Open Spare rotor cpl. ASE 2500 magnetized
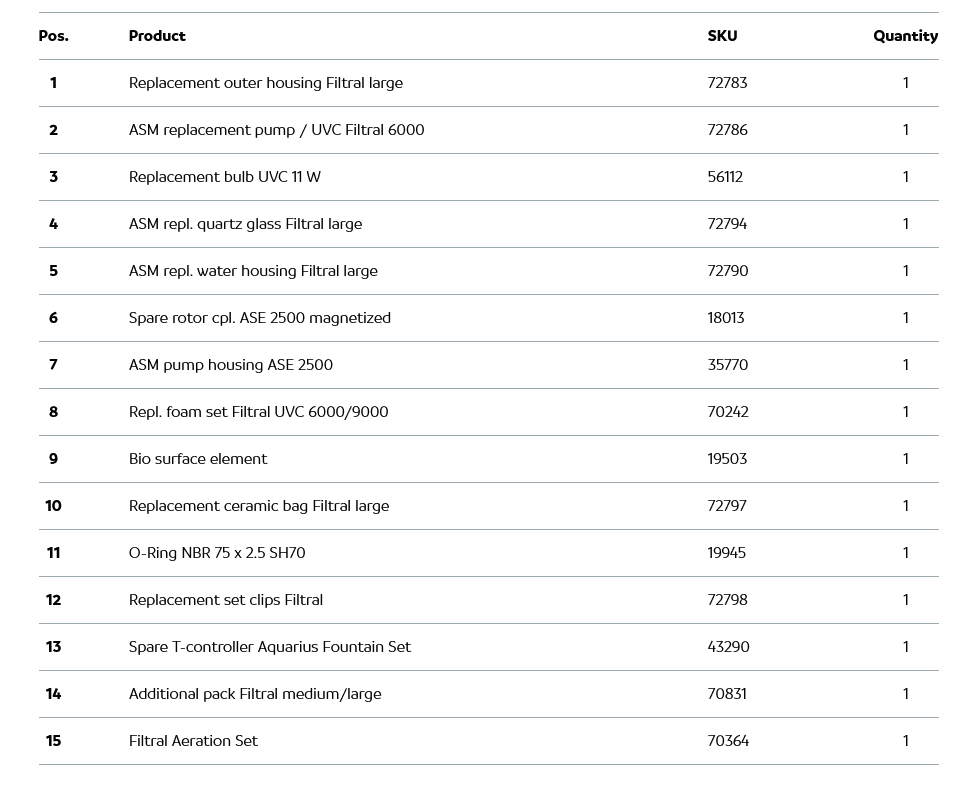This screenshot has height=788, width=967. coord(260,318)
